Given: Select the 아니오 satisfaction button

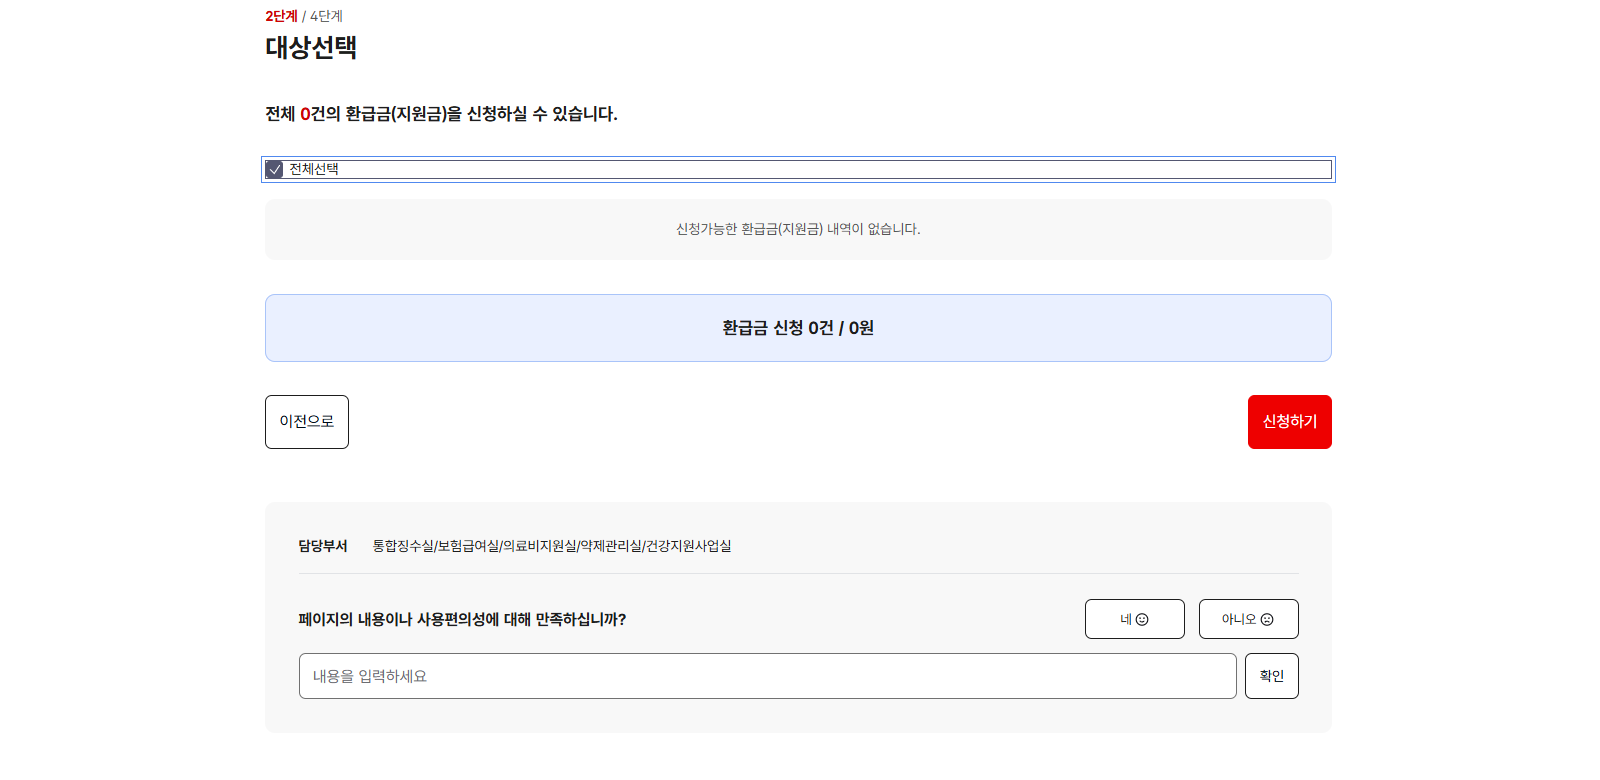Looking at the screenshot, I should (1249, 619).
